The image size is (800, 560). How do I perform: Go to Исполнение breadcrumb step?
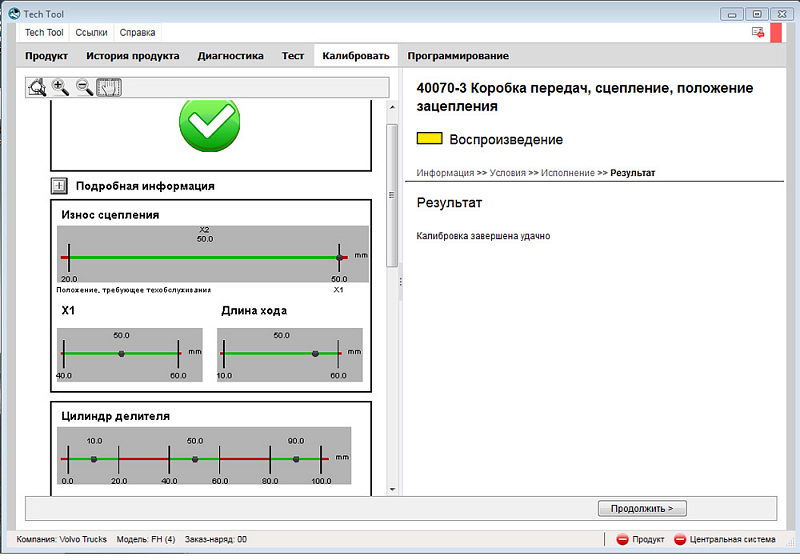567,173
